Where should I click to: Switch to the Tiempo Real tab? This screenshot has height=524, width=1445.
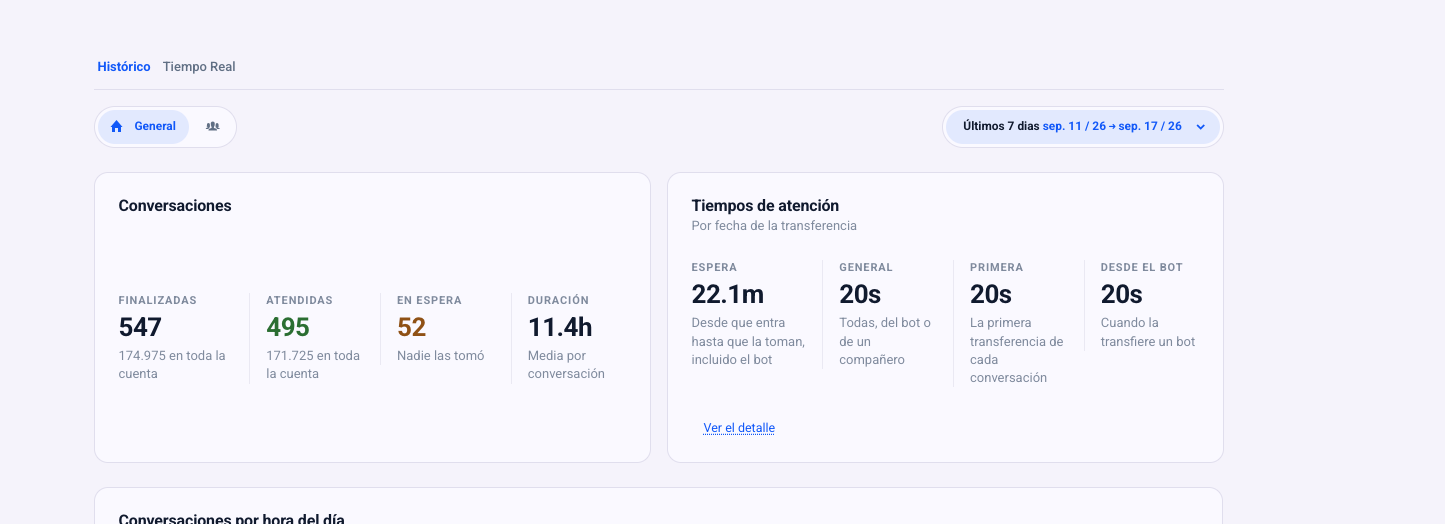199,67
